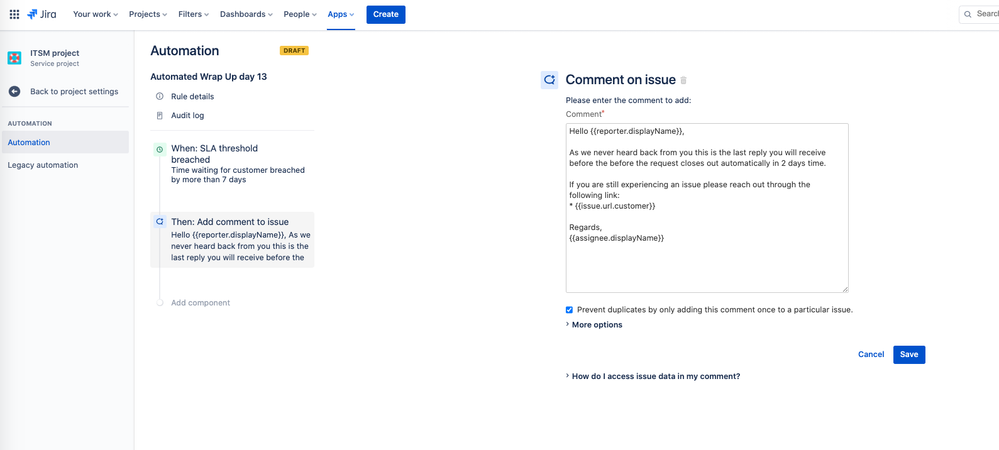Select Automation in the sidebar
This screenshot has height=450, width=999.
[65, 142]
